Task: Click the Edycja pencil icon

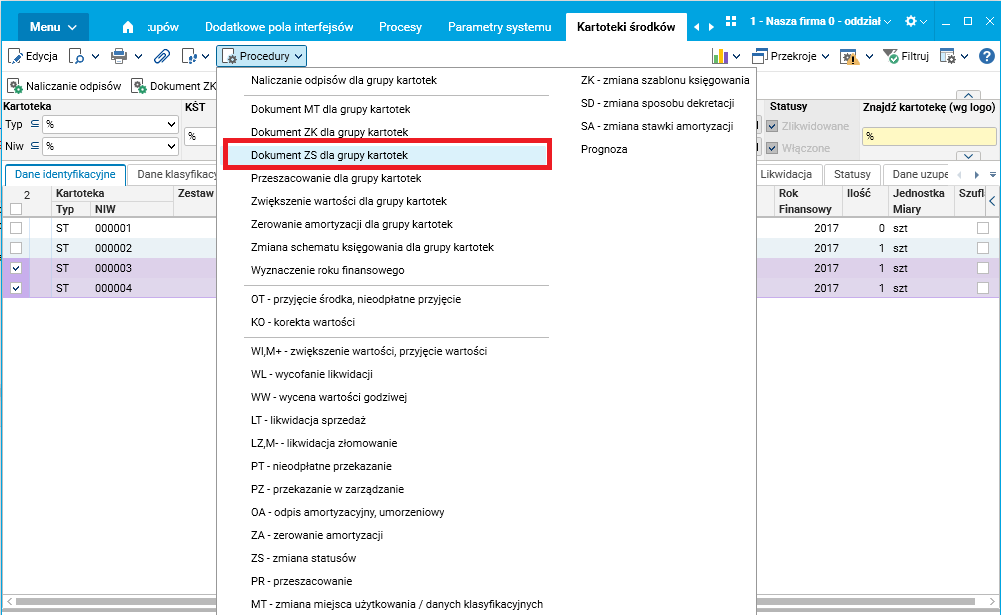Action: 15,56
